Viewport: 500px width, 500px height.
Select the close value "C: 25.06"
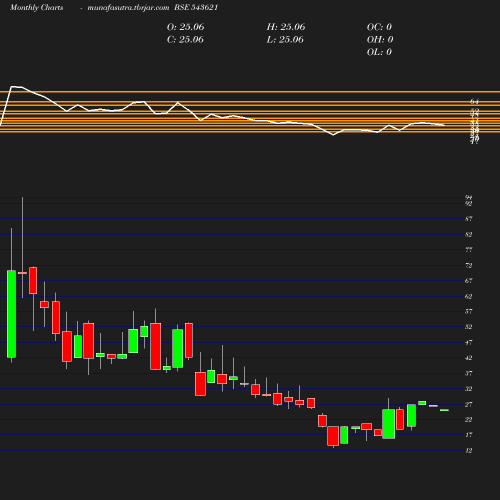click(x=185, y=40)
